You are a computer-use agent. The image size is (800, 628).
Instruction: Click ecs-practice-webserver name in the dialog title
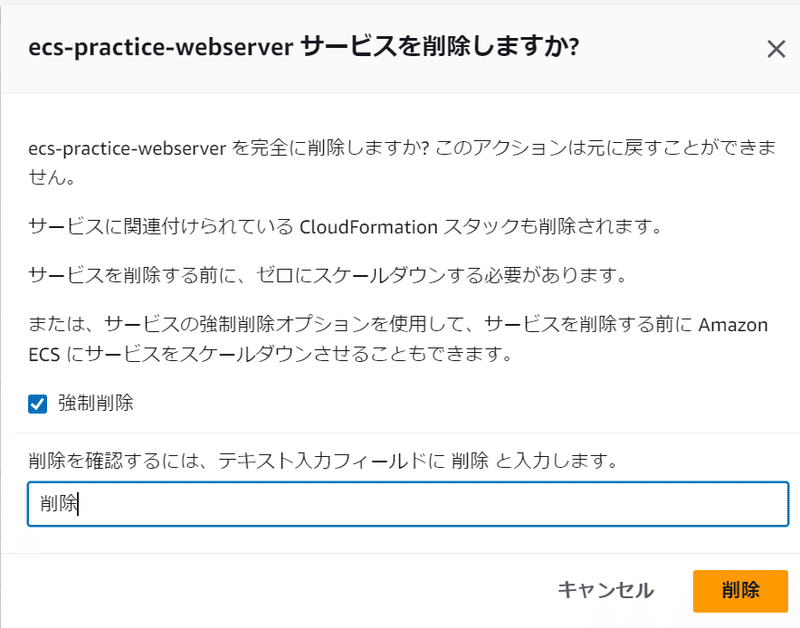pyautogui.click(x=160, y=48)
